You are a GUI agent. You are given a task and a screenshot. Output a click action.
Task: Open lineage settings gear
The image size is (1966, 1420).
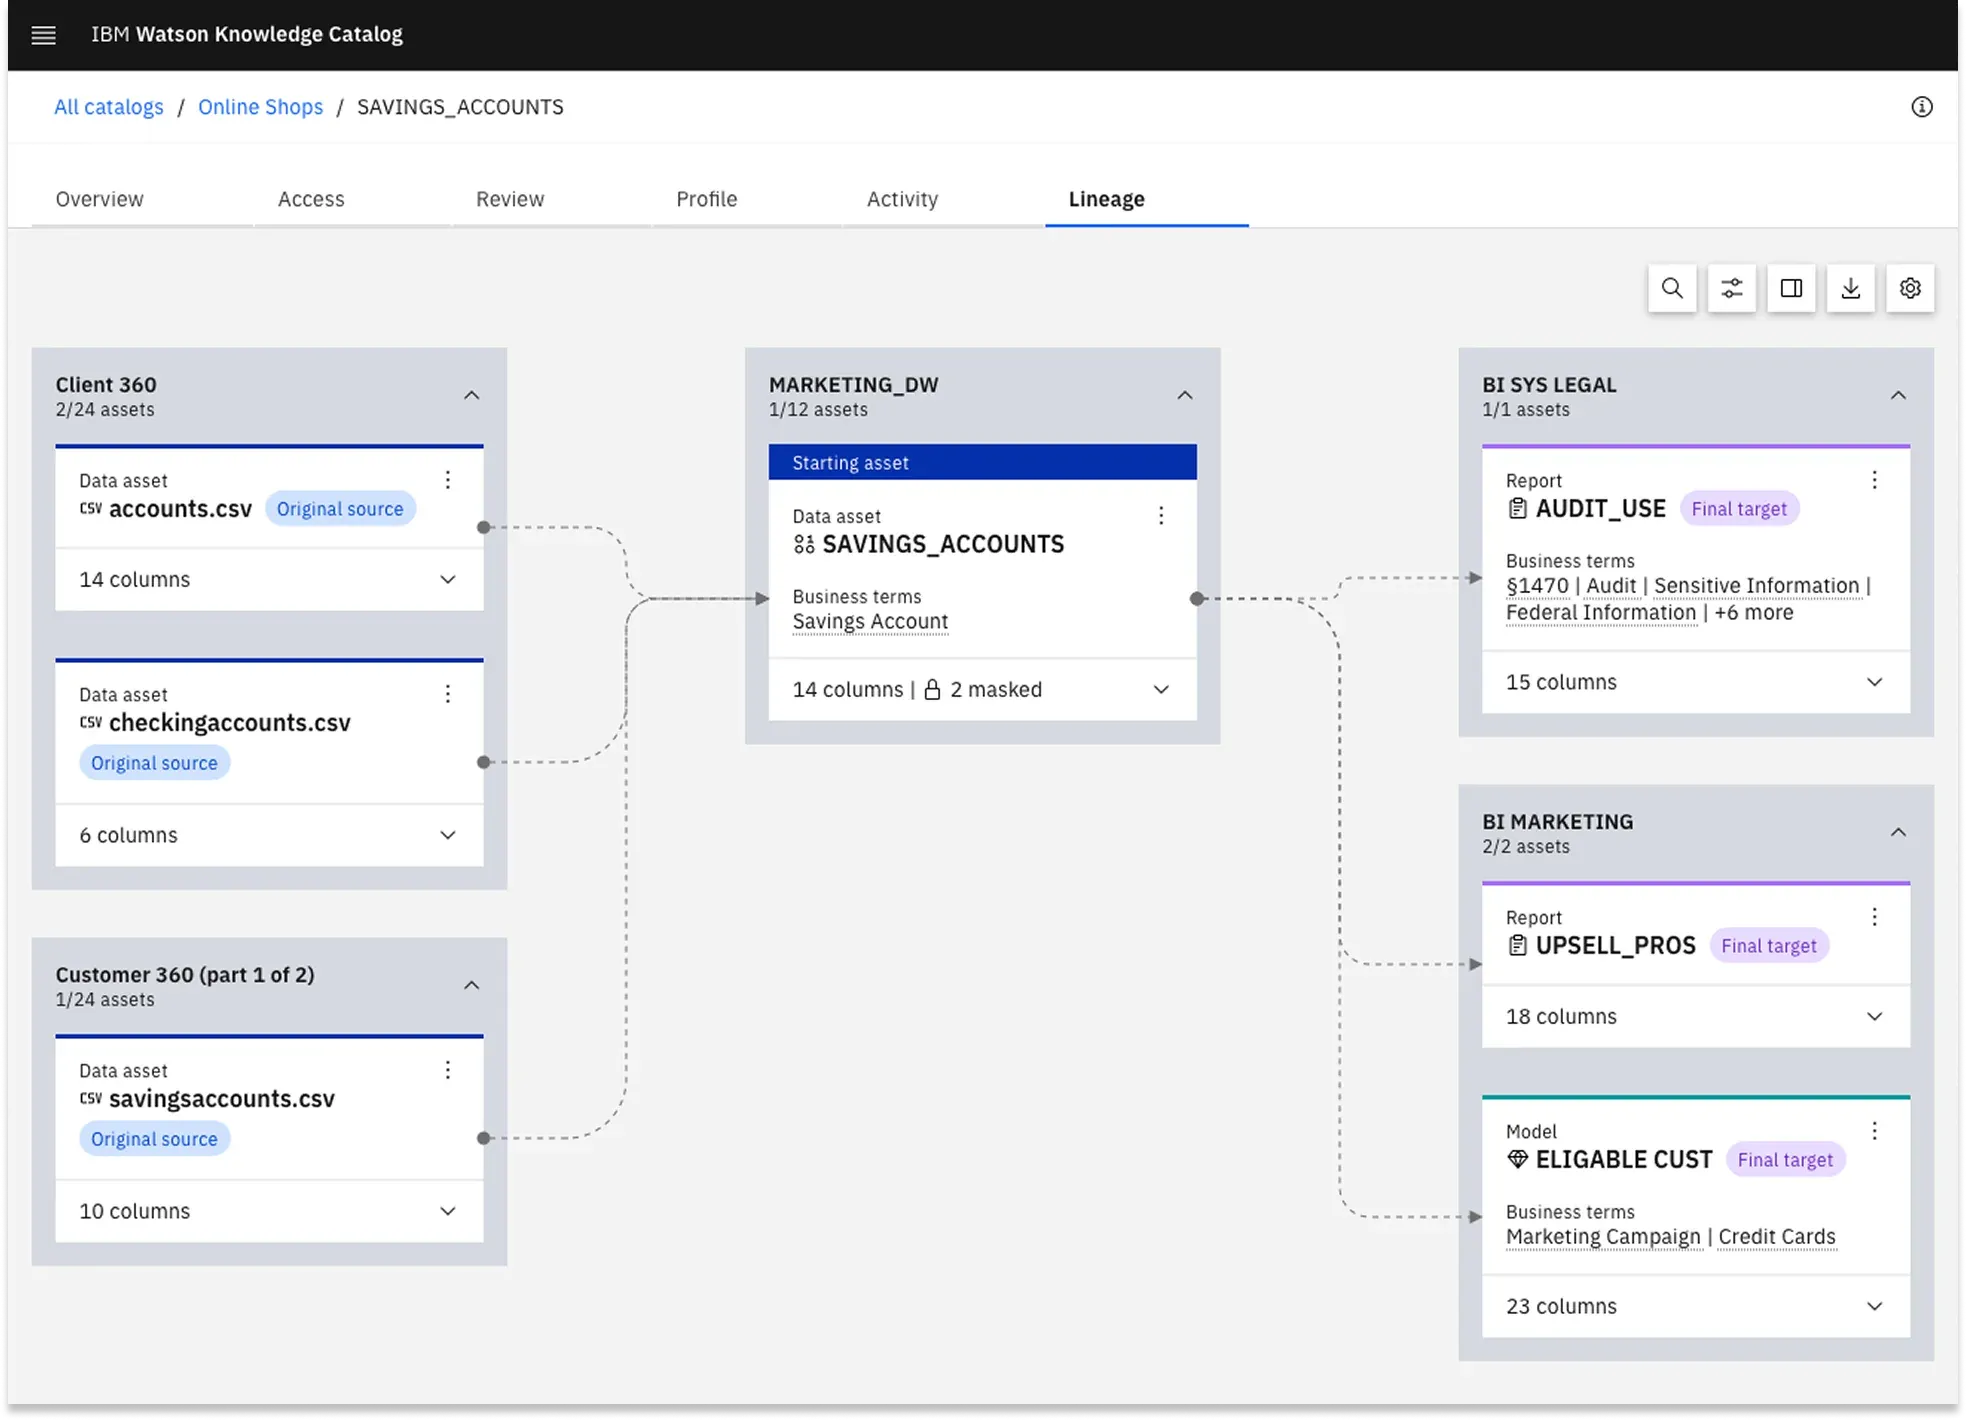[1910, 288]
